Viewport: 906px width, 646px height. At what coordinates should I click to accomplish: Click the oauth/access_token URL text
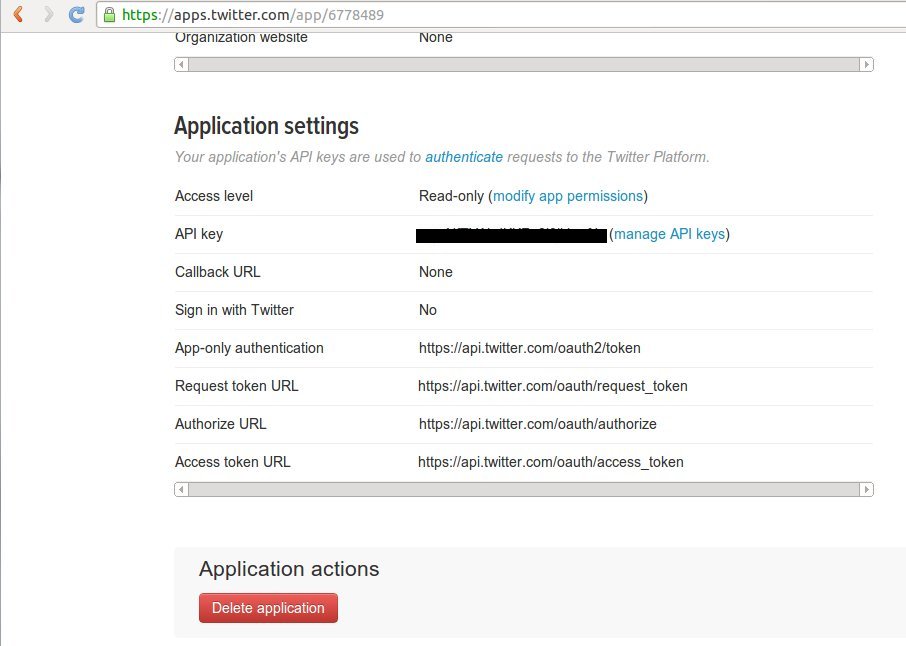click(x=551, y=462)
